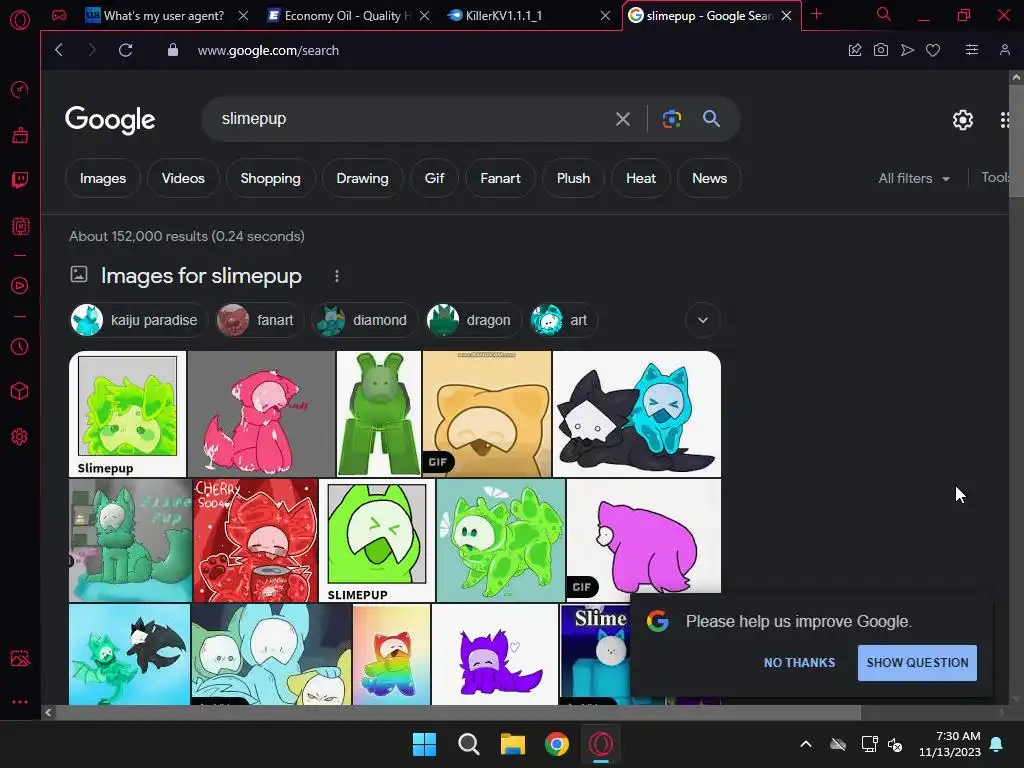This screenshot has width=1024, height=768.
Task: Open the All filters dropdown
Action: (914, 178)
